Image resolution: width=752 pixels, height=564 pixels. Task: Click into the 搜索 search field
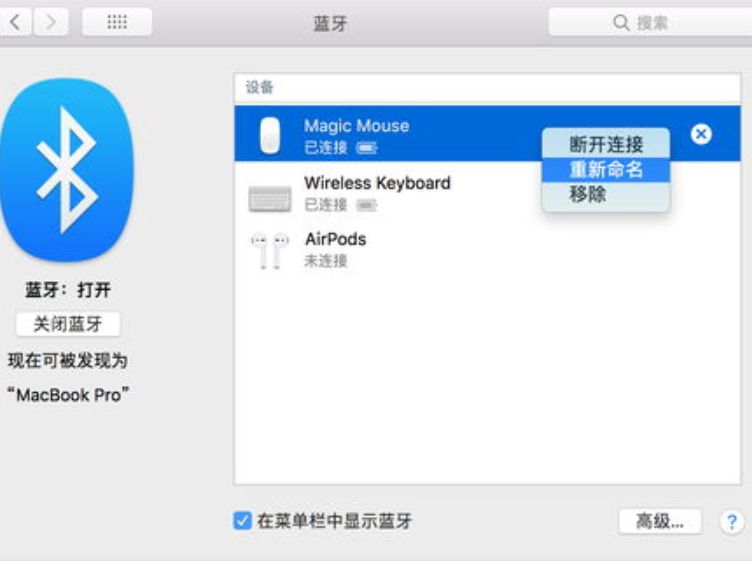pyautogui.click(x=650, y=22)
